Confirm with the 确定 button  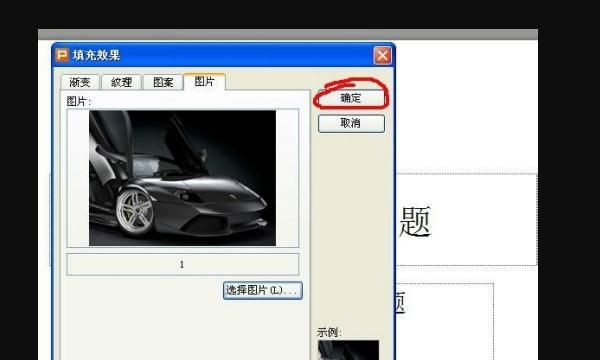[351, 98]
